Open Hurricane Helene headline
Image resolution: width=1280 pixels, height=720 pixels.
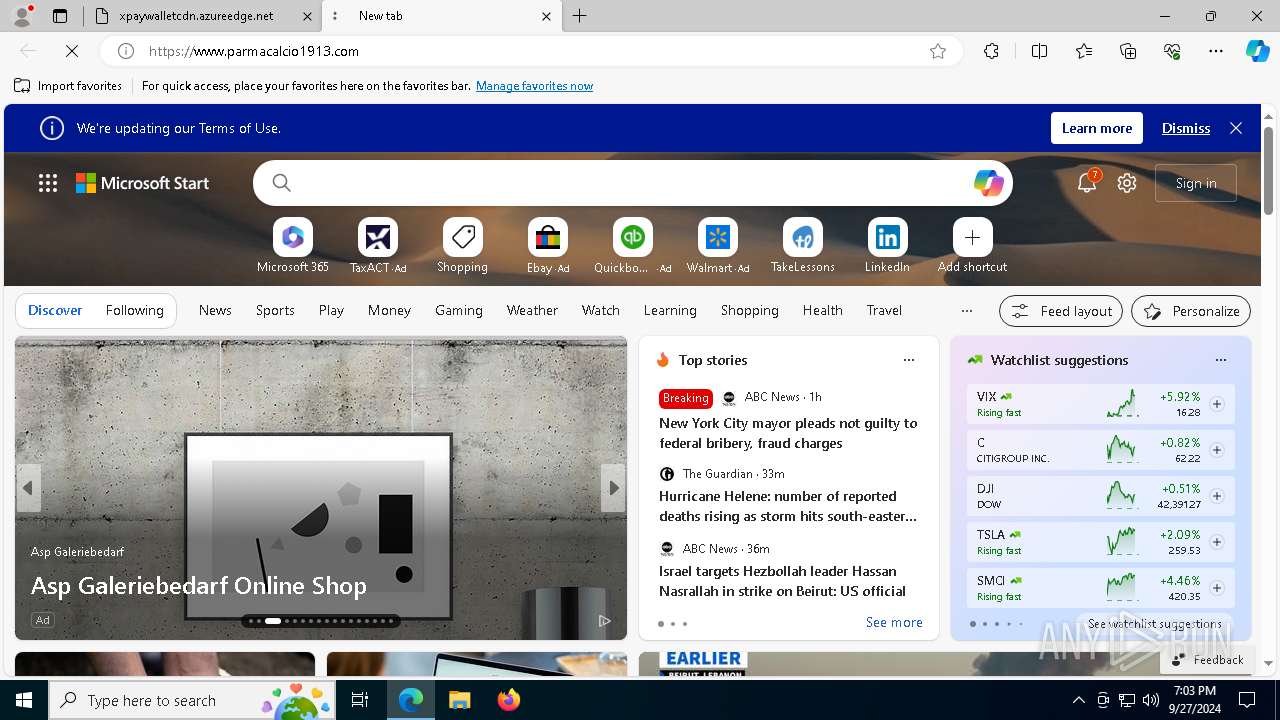coord(788,506)
